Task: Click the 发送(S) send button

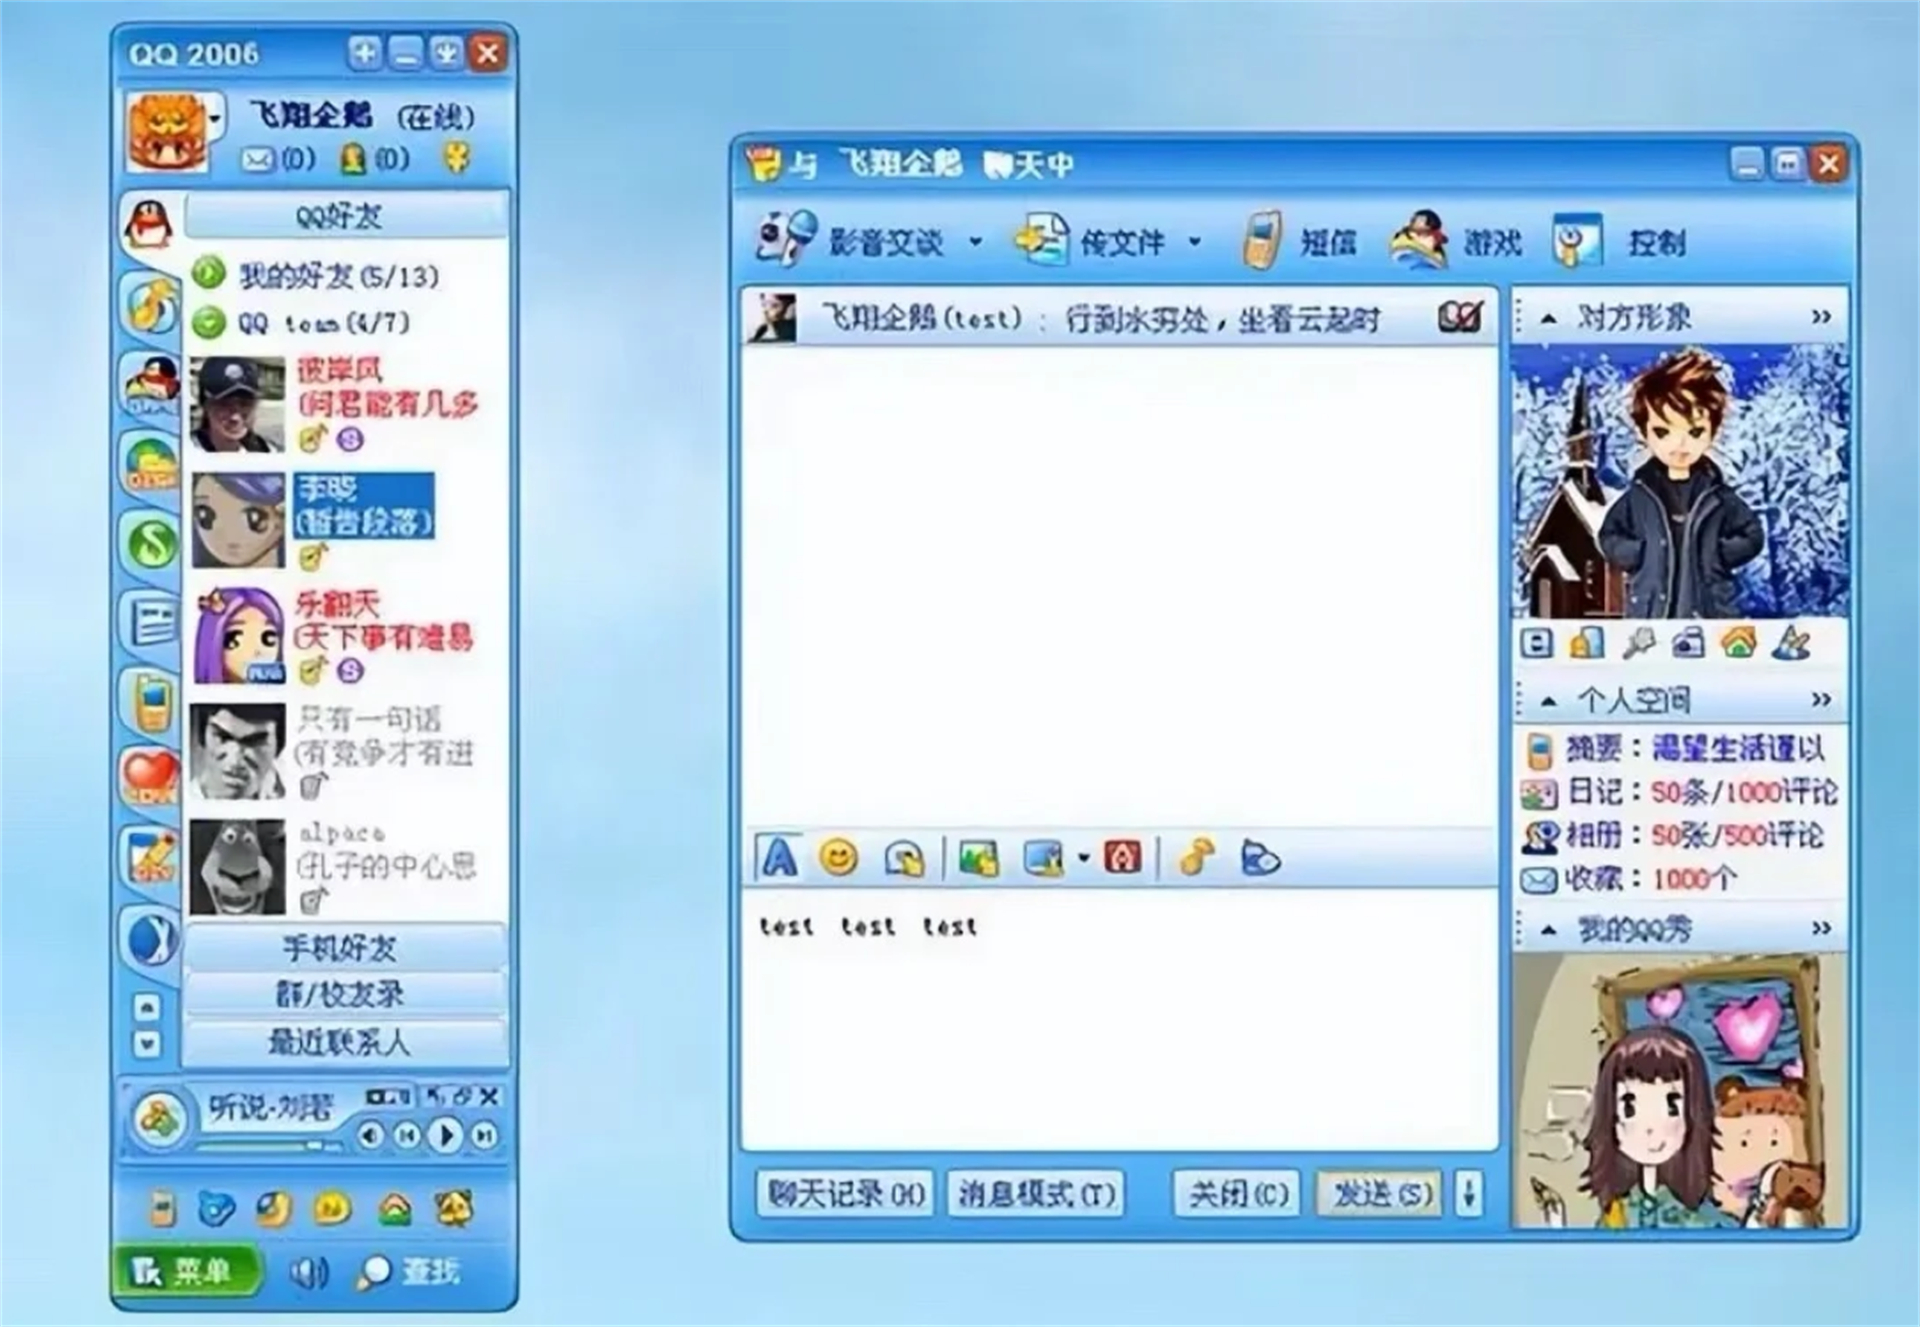Action: click(x=1378, y=1193)
